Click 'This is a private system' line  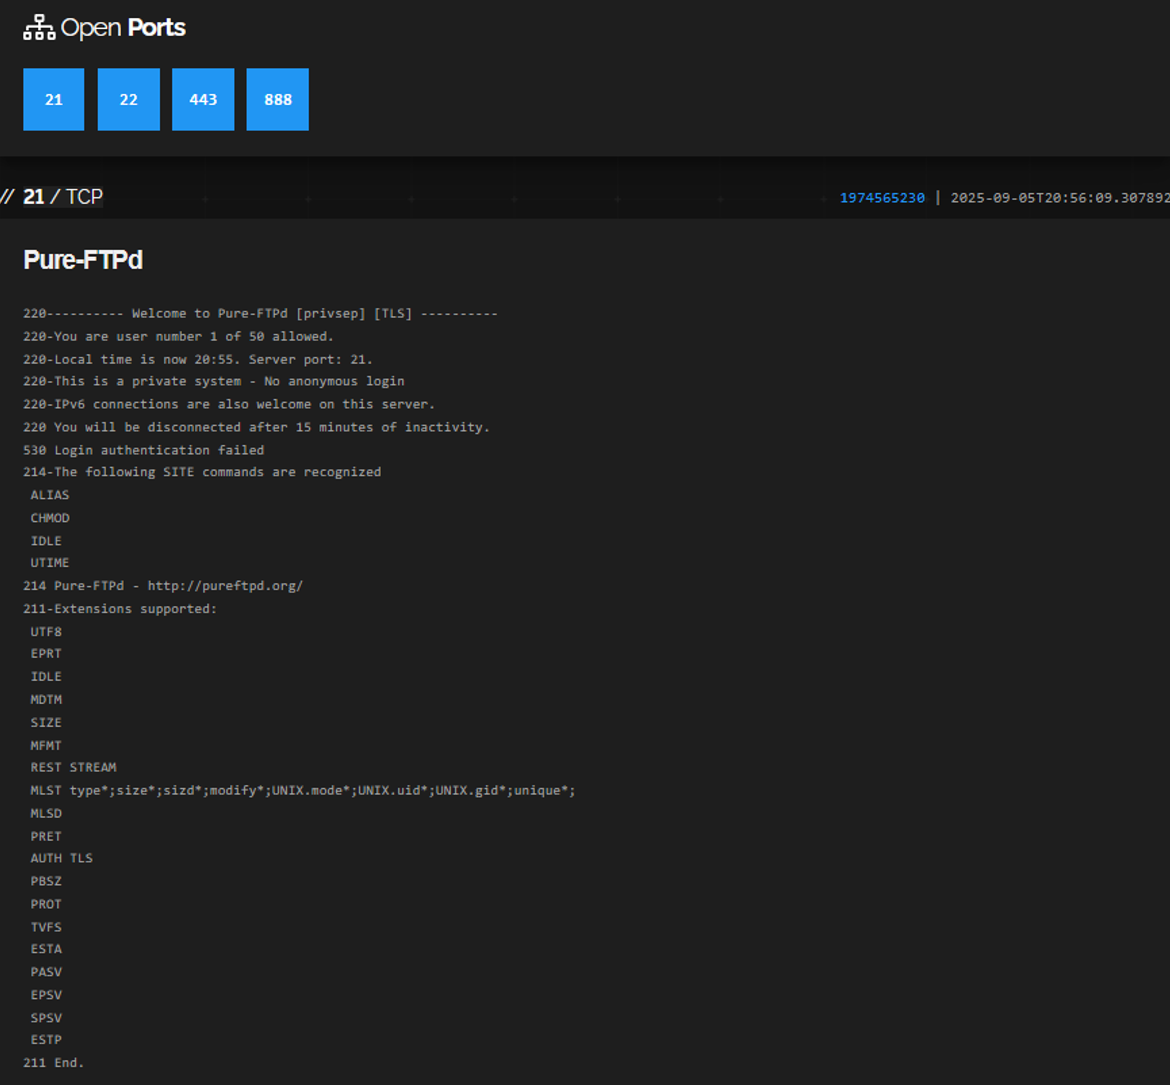pyautogui.click(x=213, y=381)
